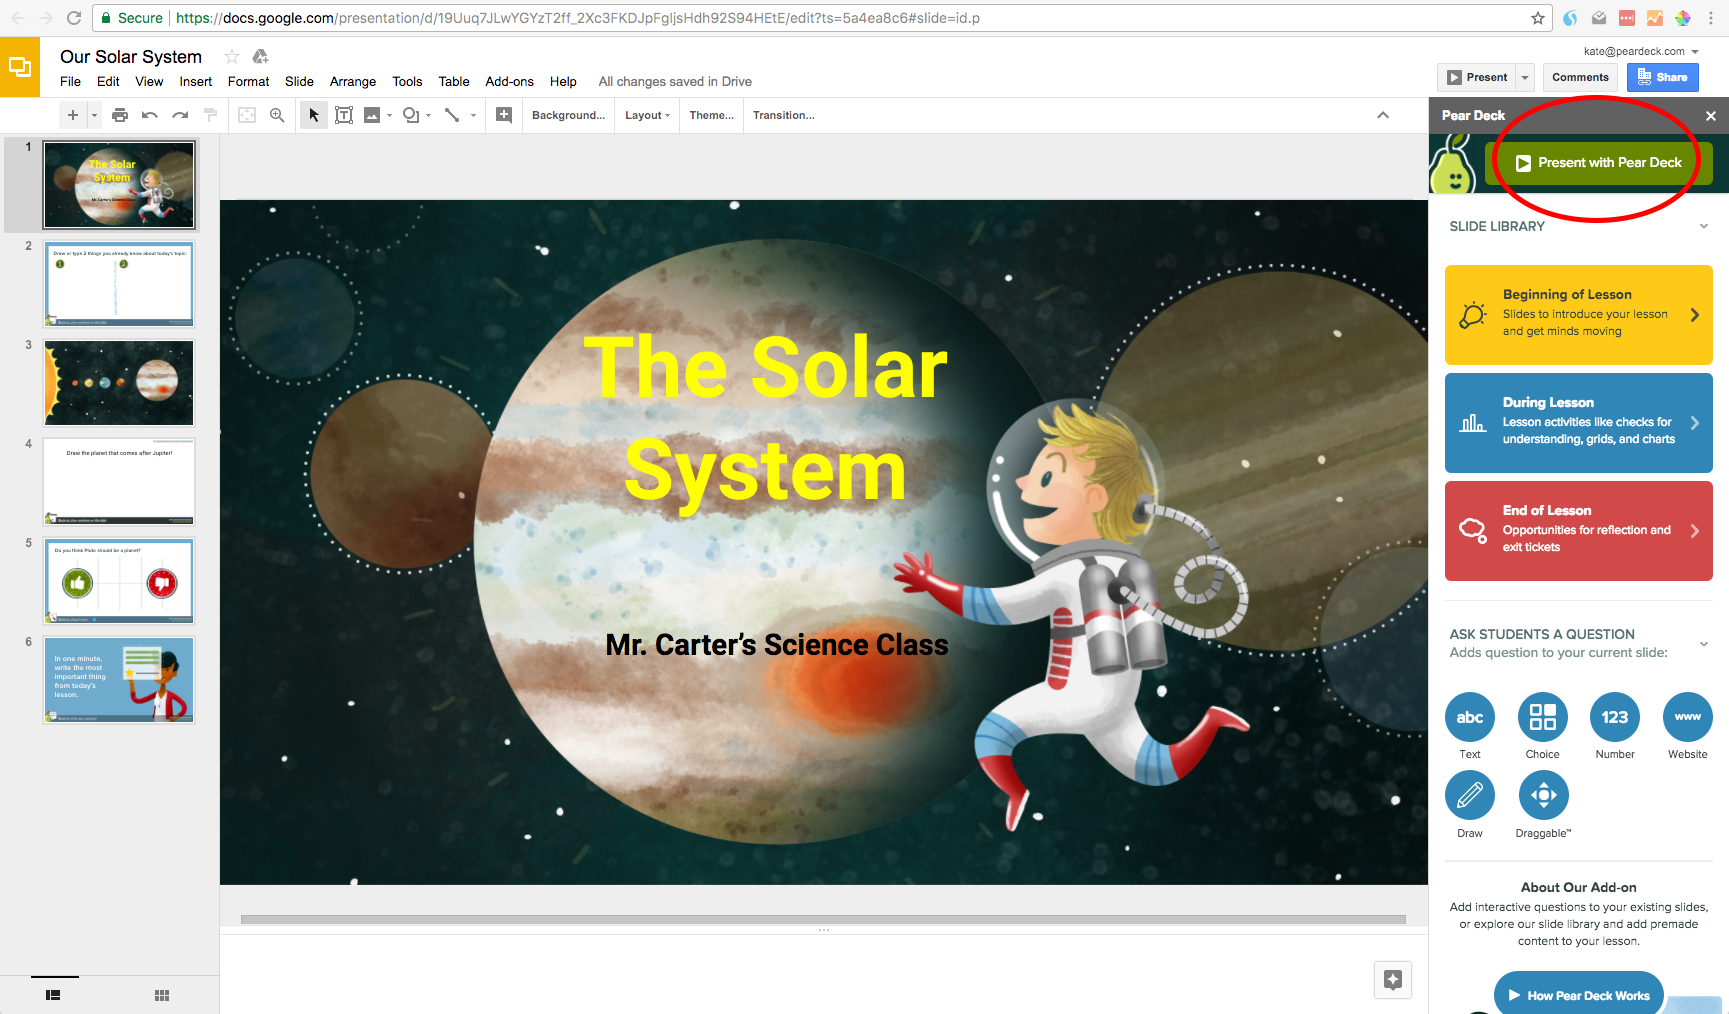Bookmark this page with star icon
The width and height of the screenshot is (1729, 1014).
(x=1538, y=18)
